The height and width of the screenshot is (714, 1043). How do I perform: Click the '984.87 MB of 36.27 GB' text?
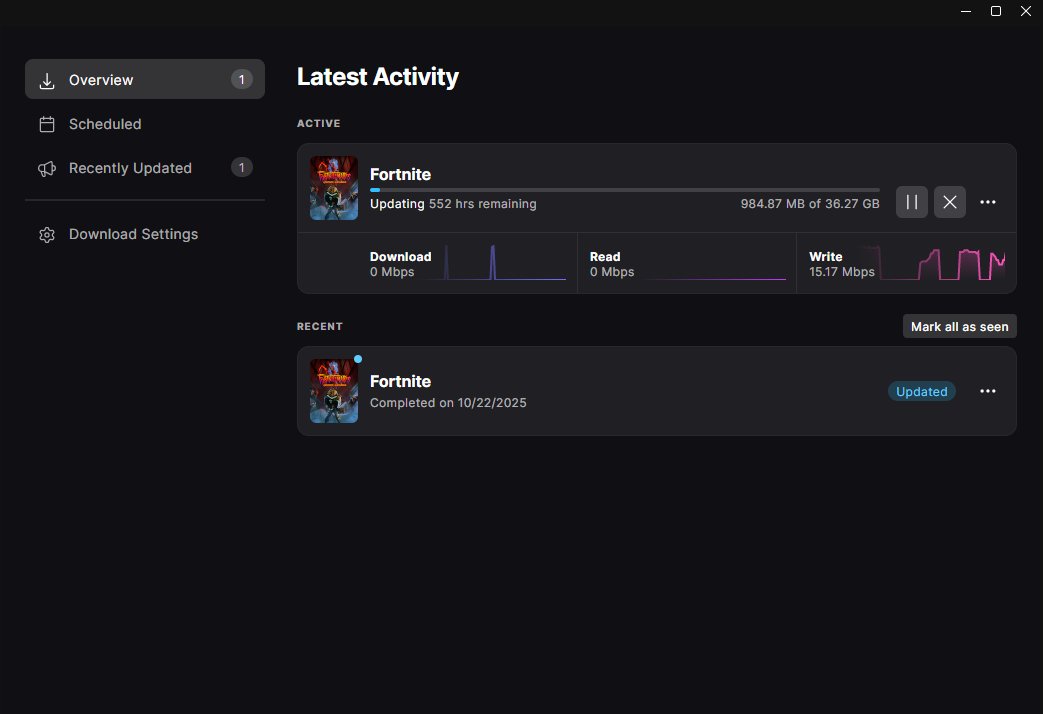810,204
